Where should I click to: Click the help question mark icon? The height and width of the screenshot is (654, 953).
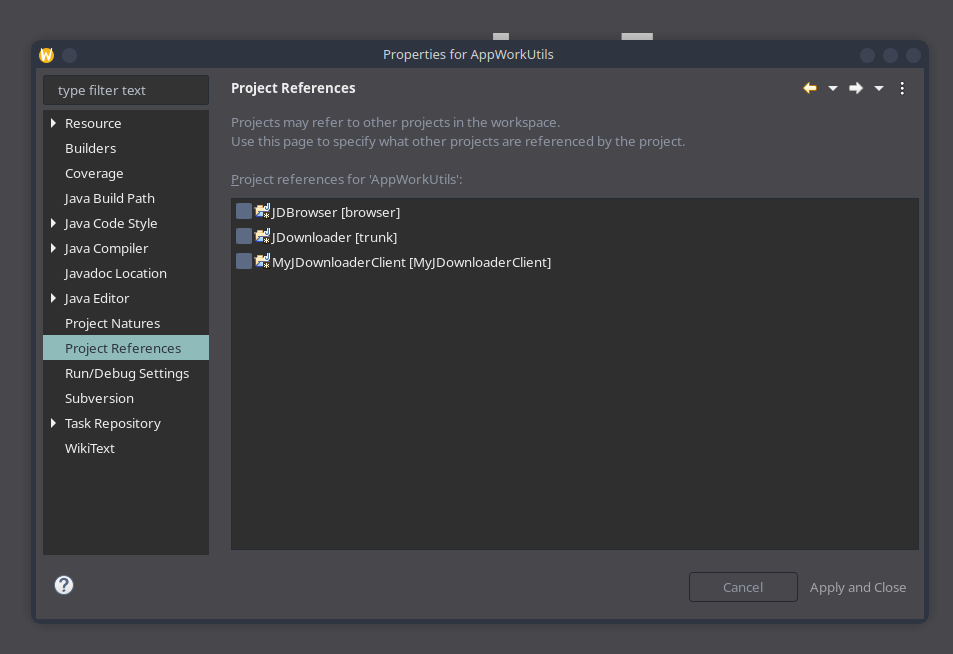(x=64, y=585)
